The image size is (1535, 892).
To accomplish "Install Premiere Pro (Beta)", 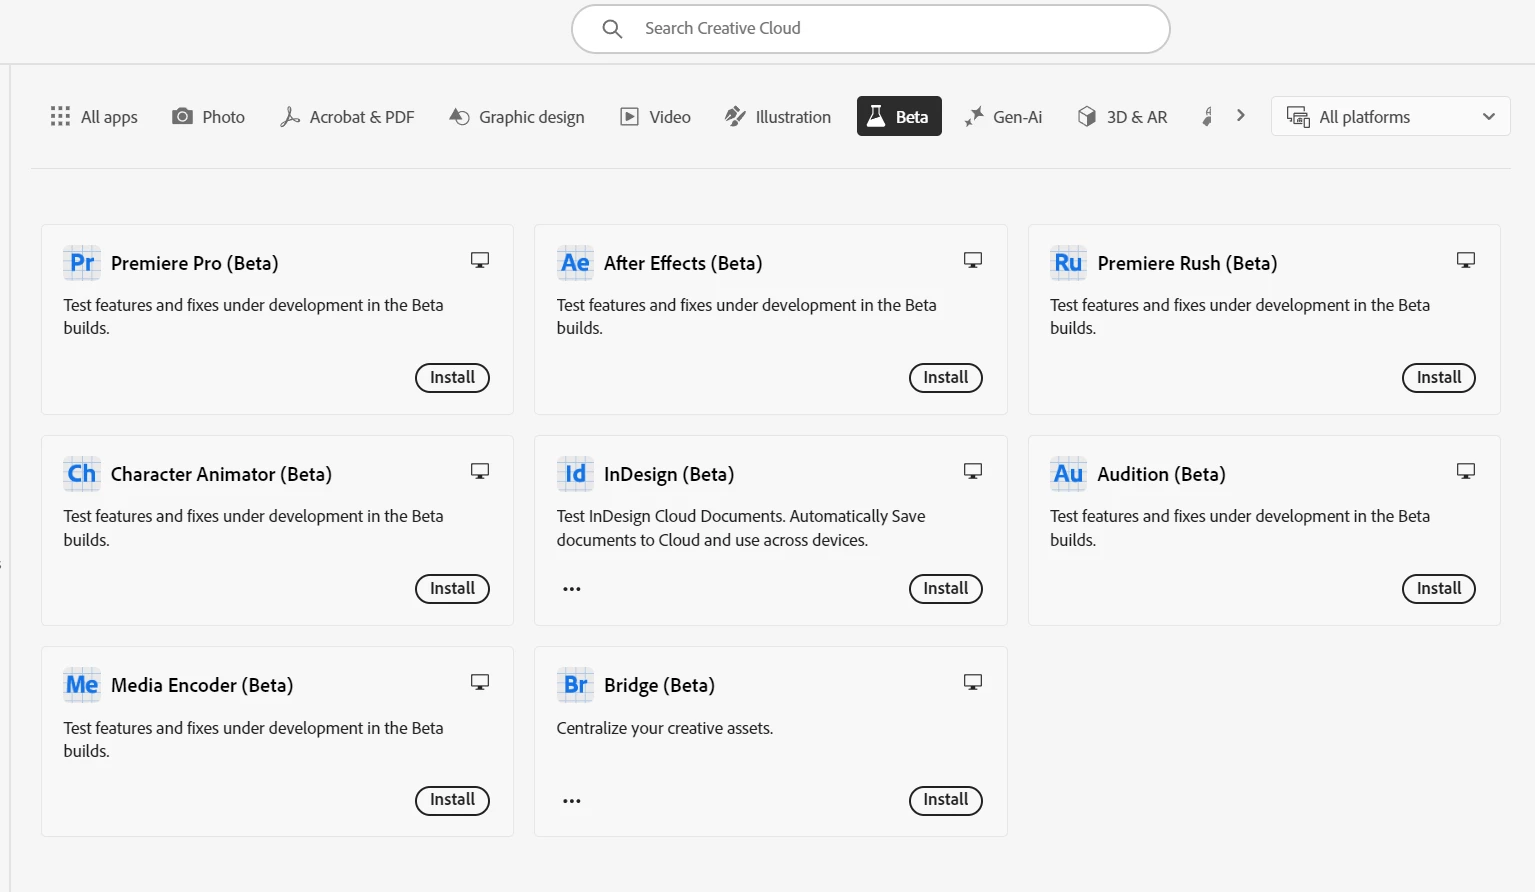I will pos(452,378).
